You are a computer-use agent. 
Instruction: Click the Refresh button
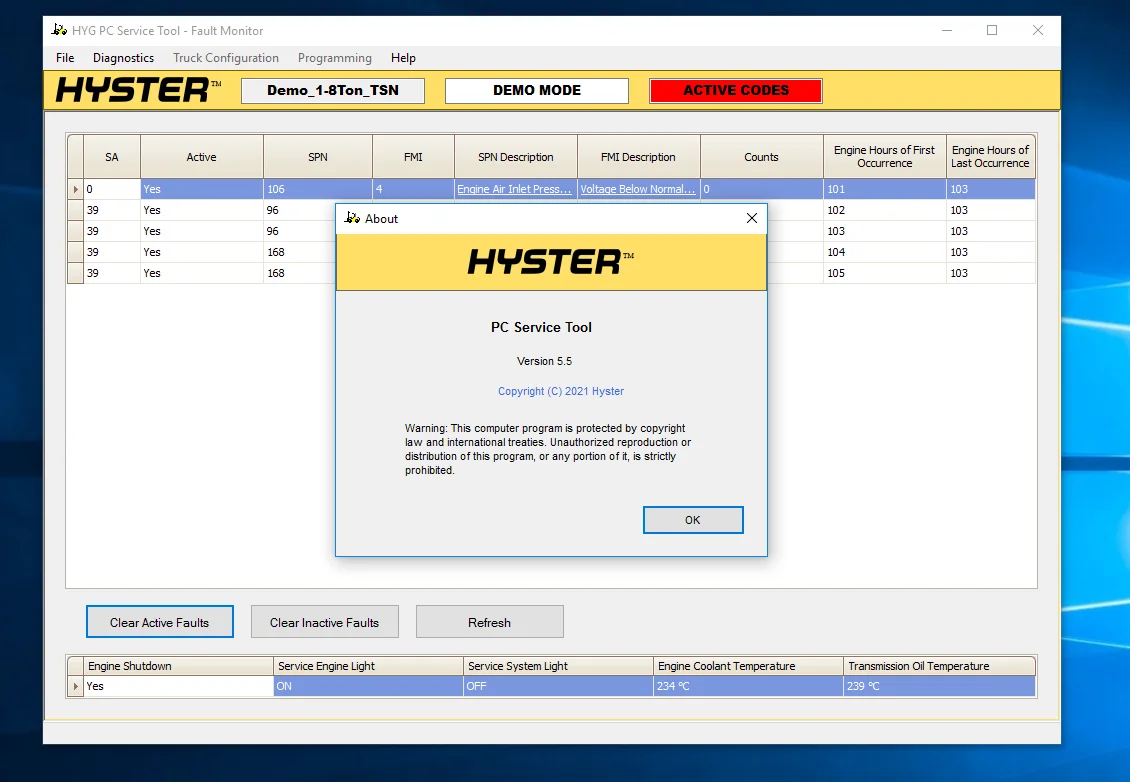click(489, 622)
